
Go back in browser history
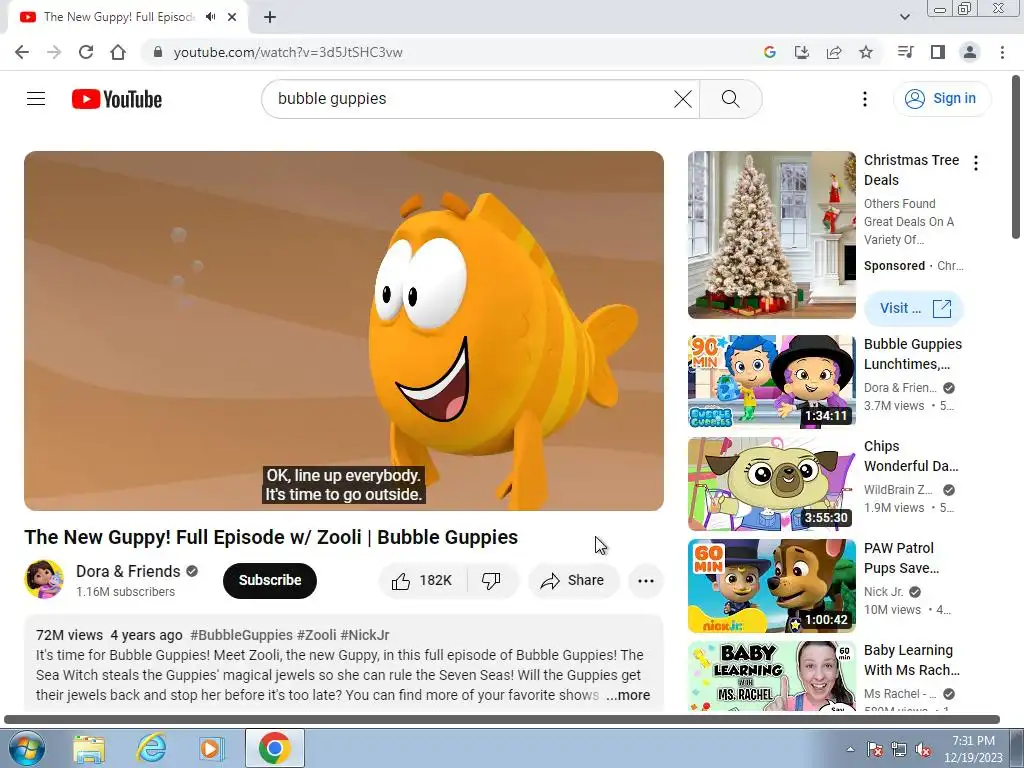(x=22, y=52)
